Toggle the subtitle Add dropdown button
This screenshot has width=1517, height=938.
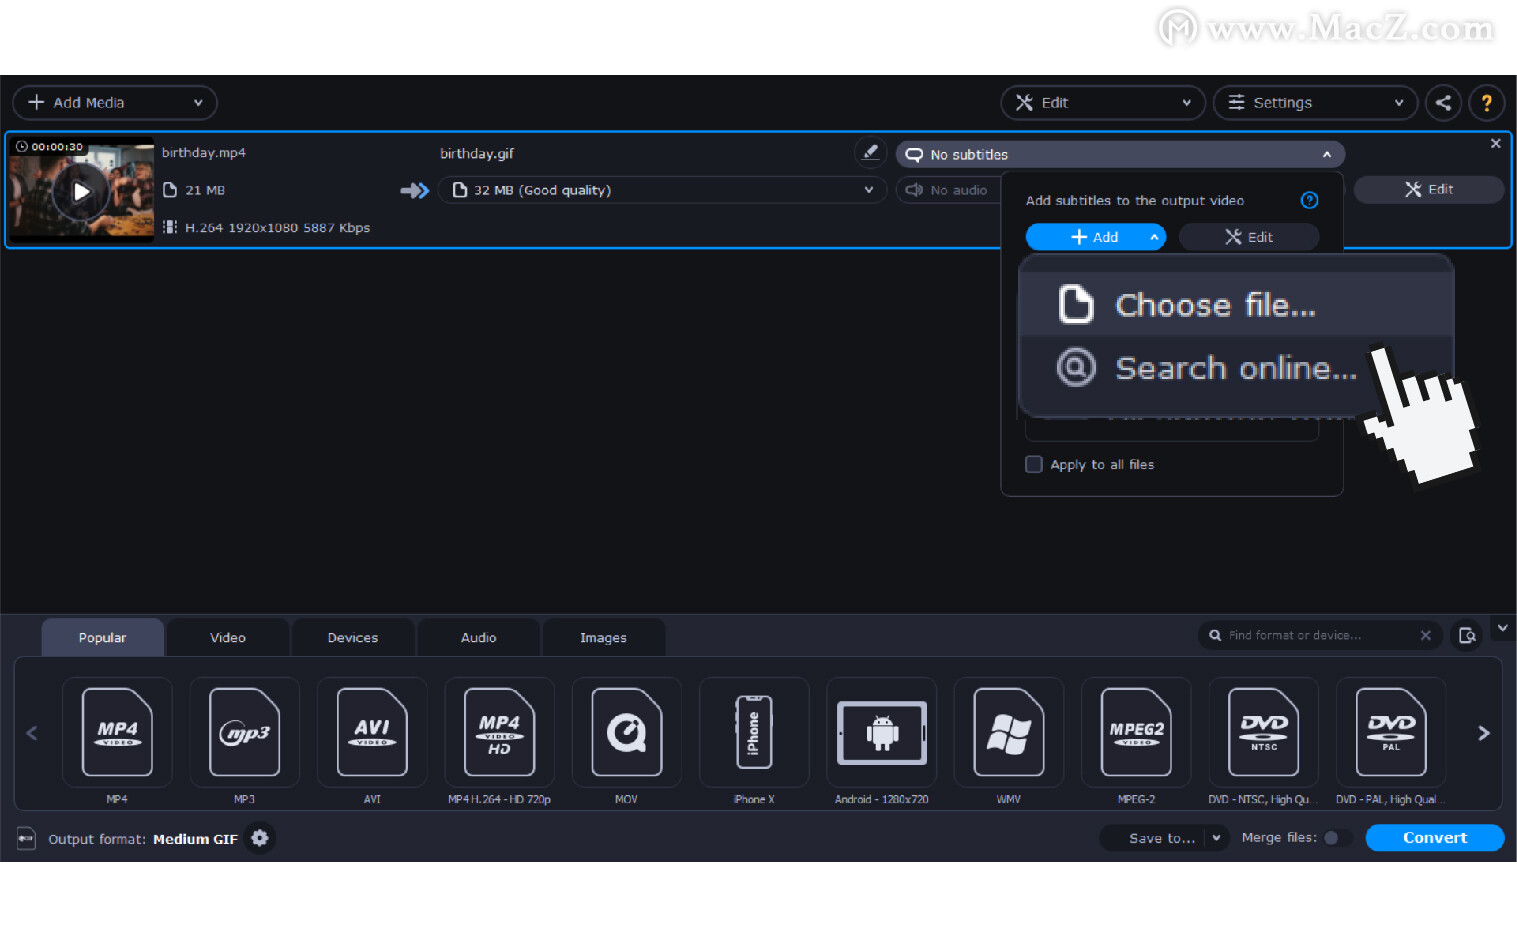[x=1096, y=237]
